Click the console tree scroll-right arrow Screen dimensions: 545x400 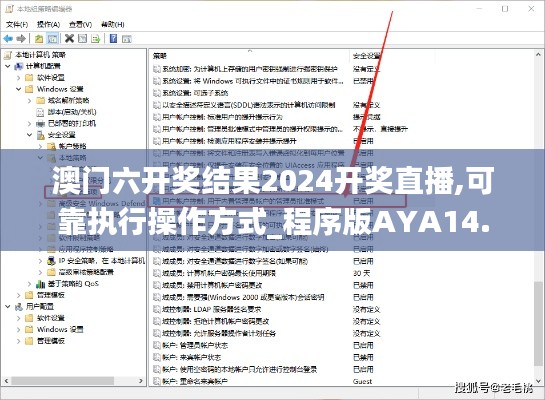click(141, 381)
